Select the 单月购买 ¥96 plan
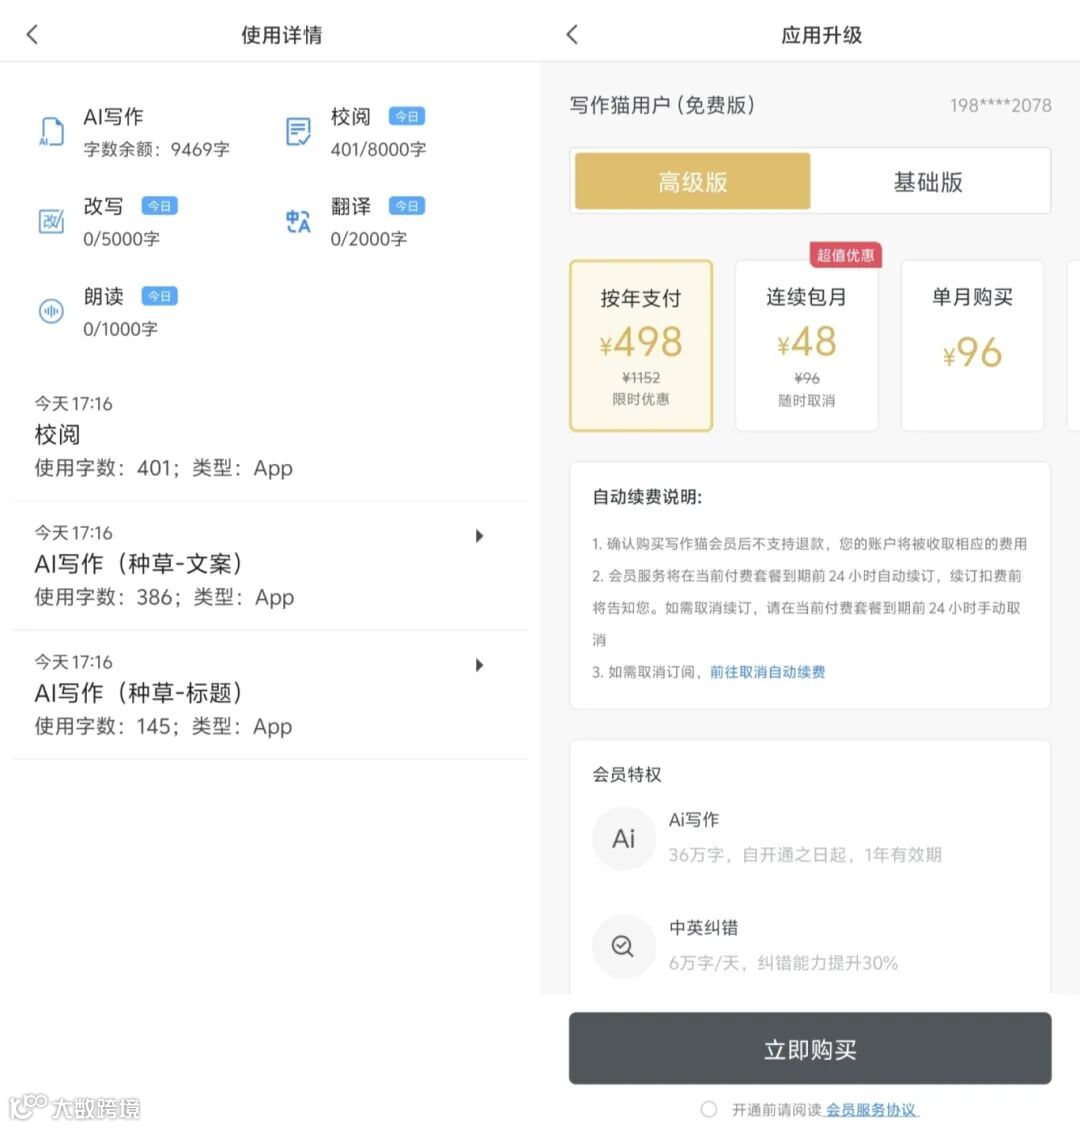This screenshot has width=1080, height=1128. coord(972,346)
